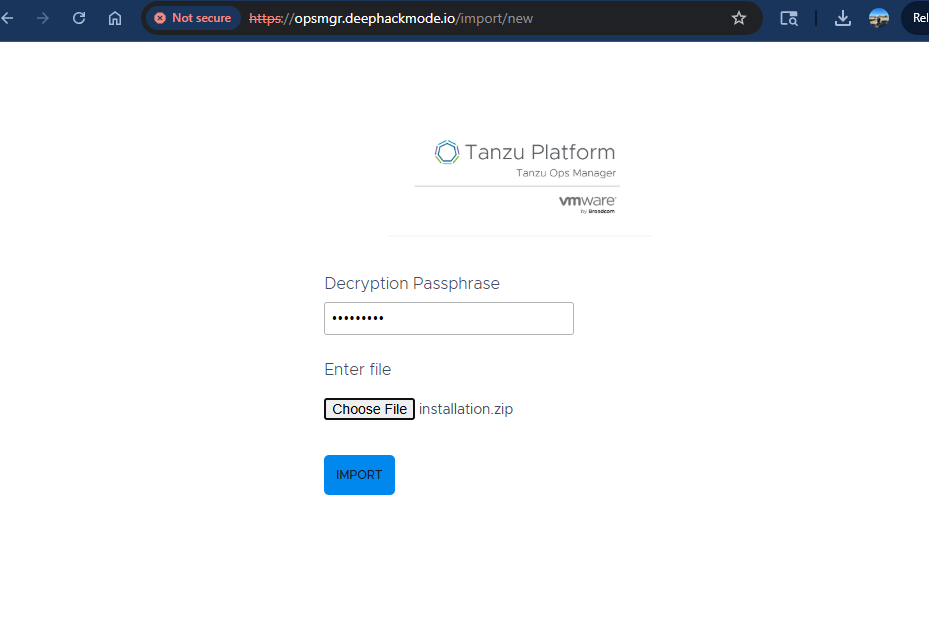
Task: Open the browser profile avatar
Action: [879, 18]
